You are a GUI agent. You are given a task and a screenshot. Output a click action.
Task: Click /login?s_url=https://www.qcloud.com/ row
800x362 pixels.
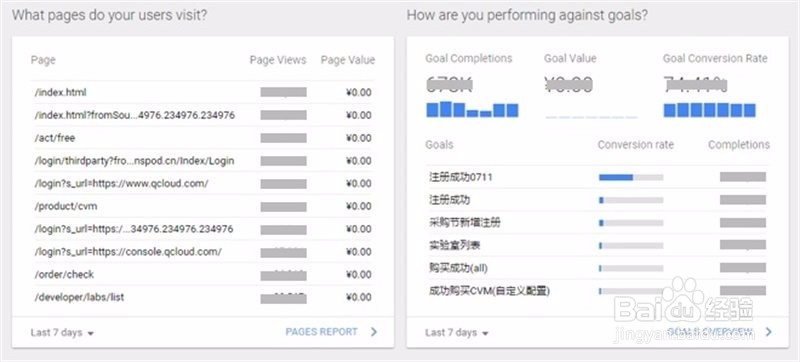click(202, 184)
